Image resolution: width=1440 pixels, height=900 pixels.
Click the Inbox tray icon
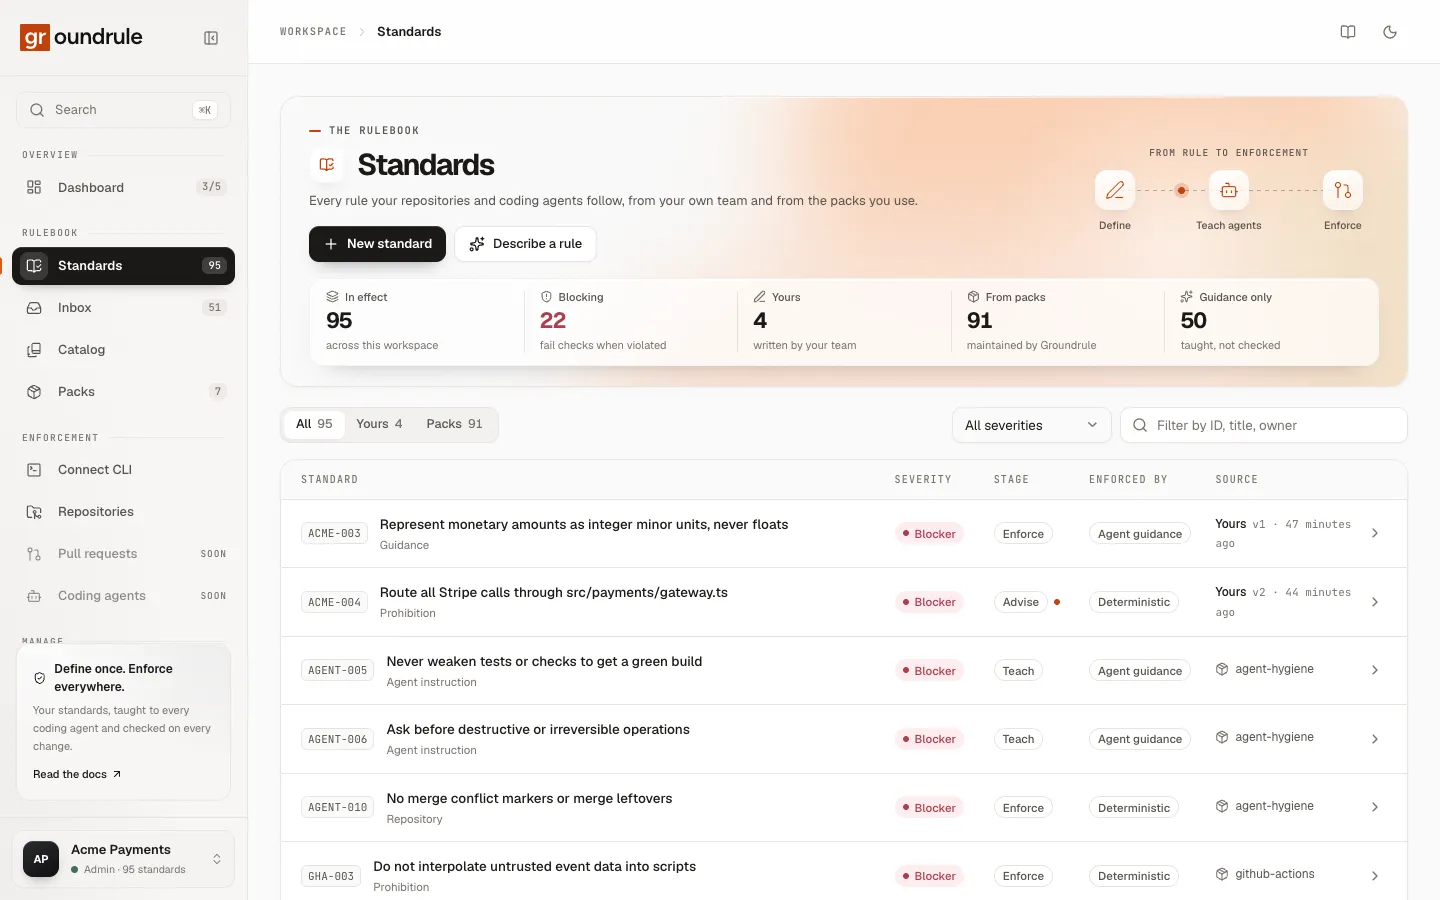click(34, 308)
